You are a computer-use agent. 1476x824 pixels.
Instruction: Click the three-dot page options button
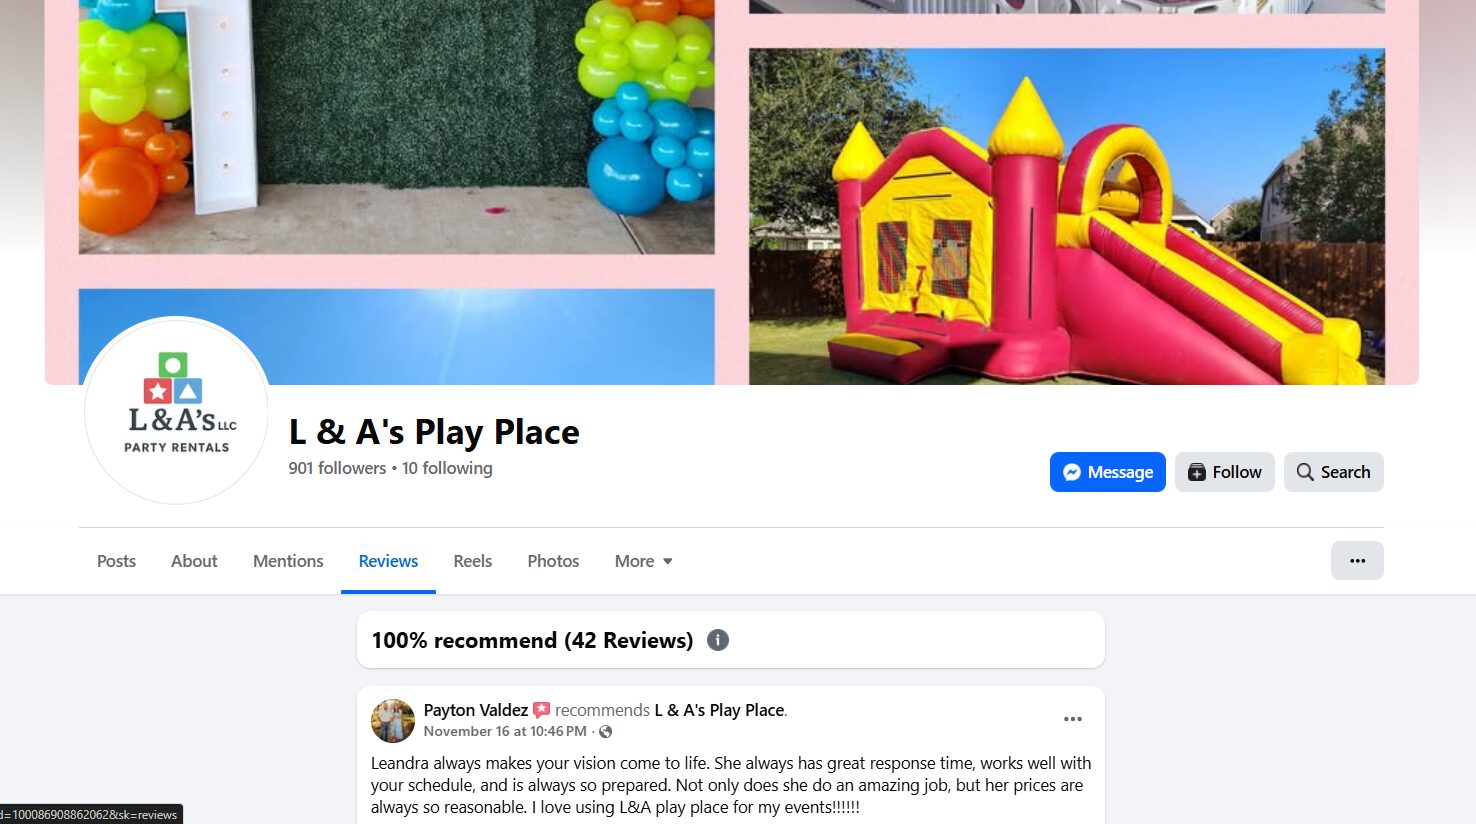click(x=1357, y=560)
